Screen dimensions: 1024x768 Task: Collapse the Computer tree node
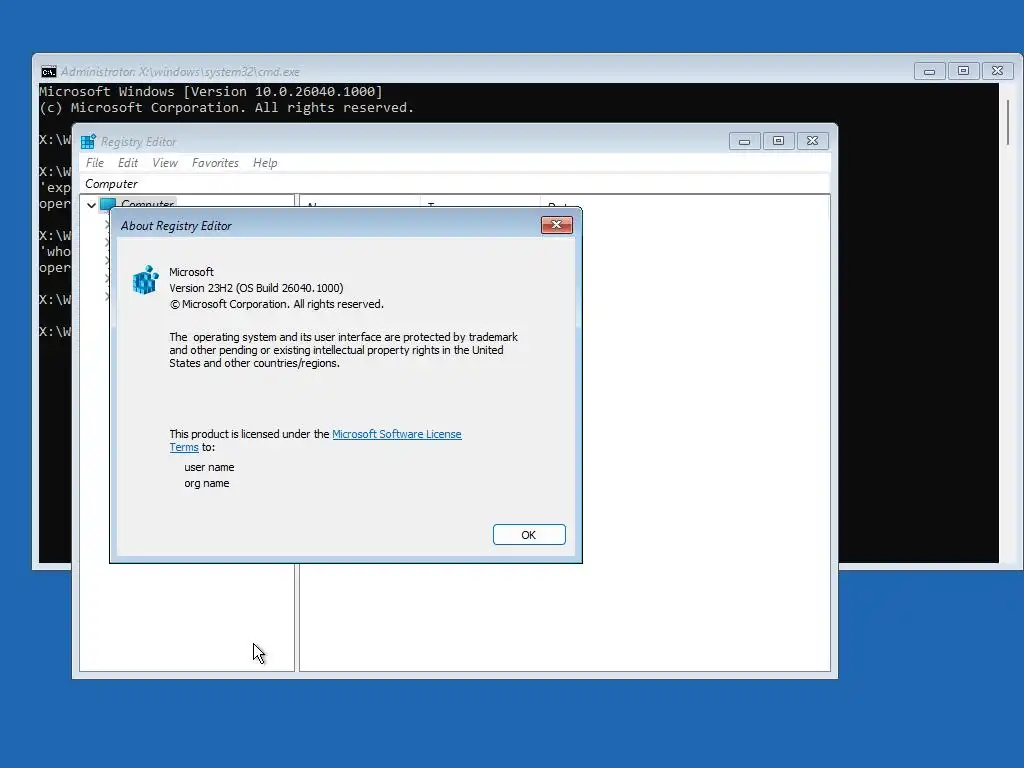(x=91, y=205)
